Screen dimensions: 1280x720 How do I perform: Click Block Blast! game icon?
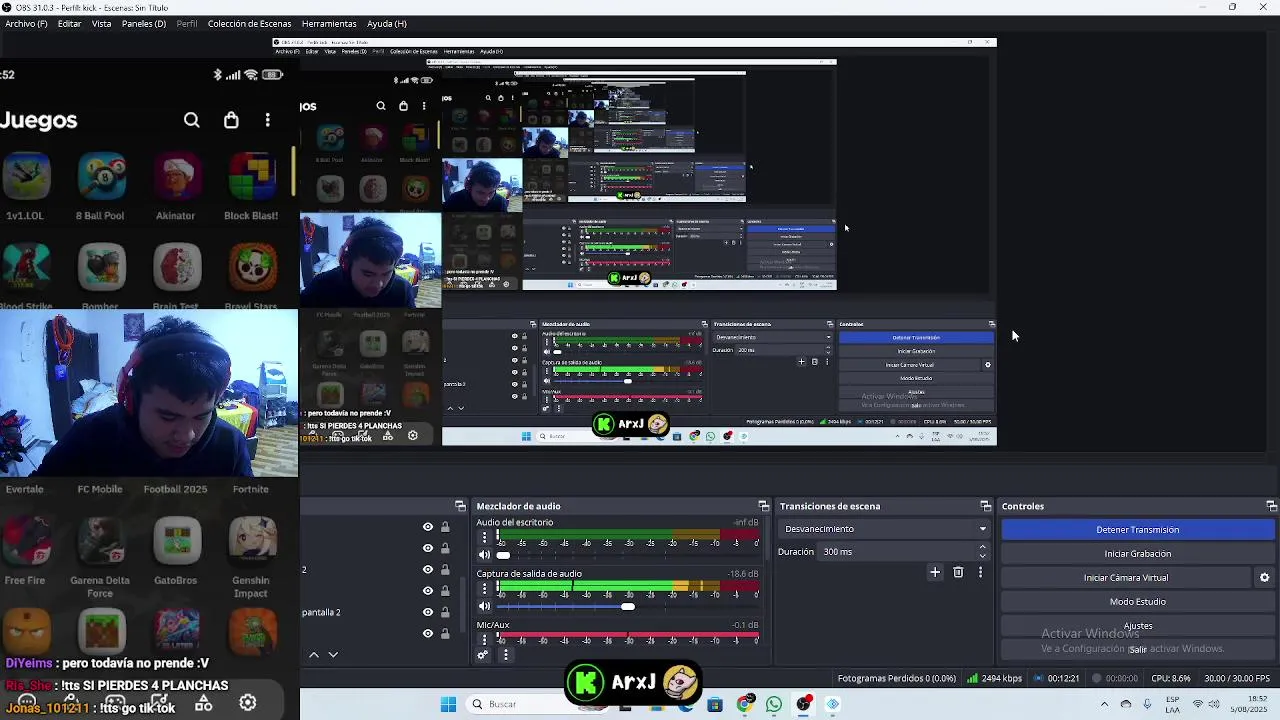pyautogui.click(x=252, y=178)
